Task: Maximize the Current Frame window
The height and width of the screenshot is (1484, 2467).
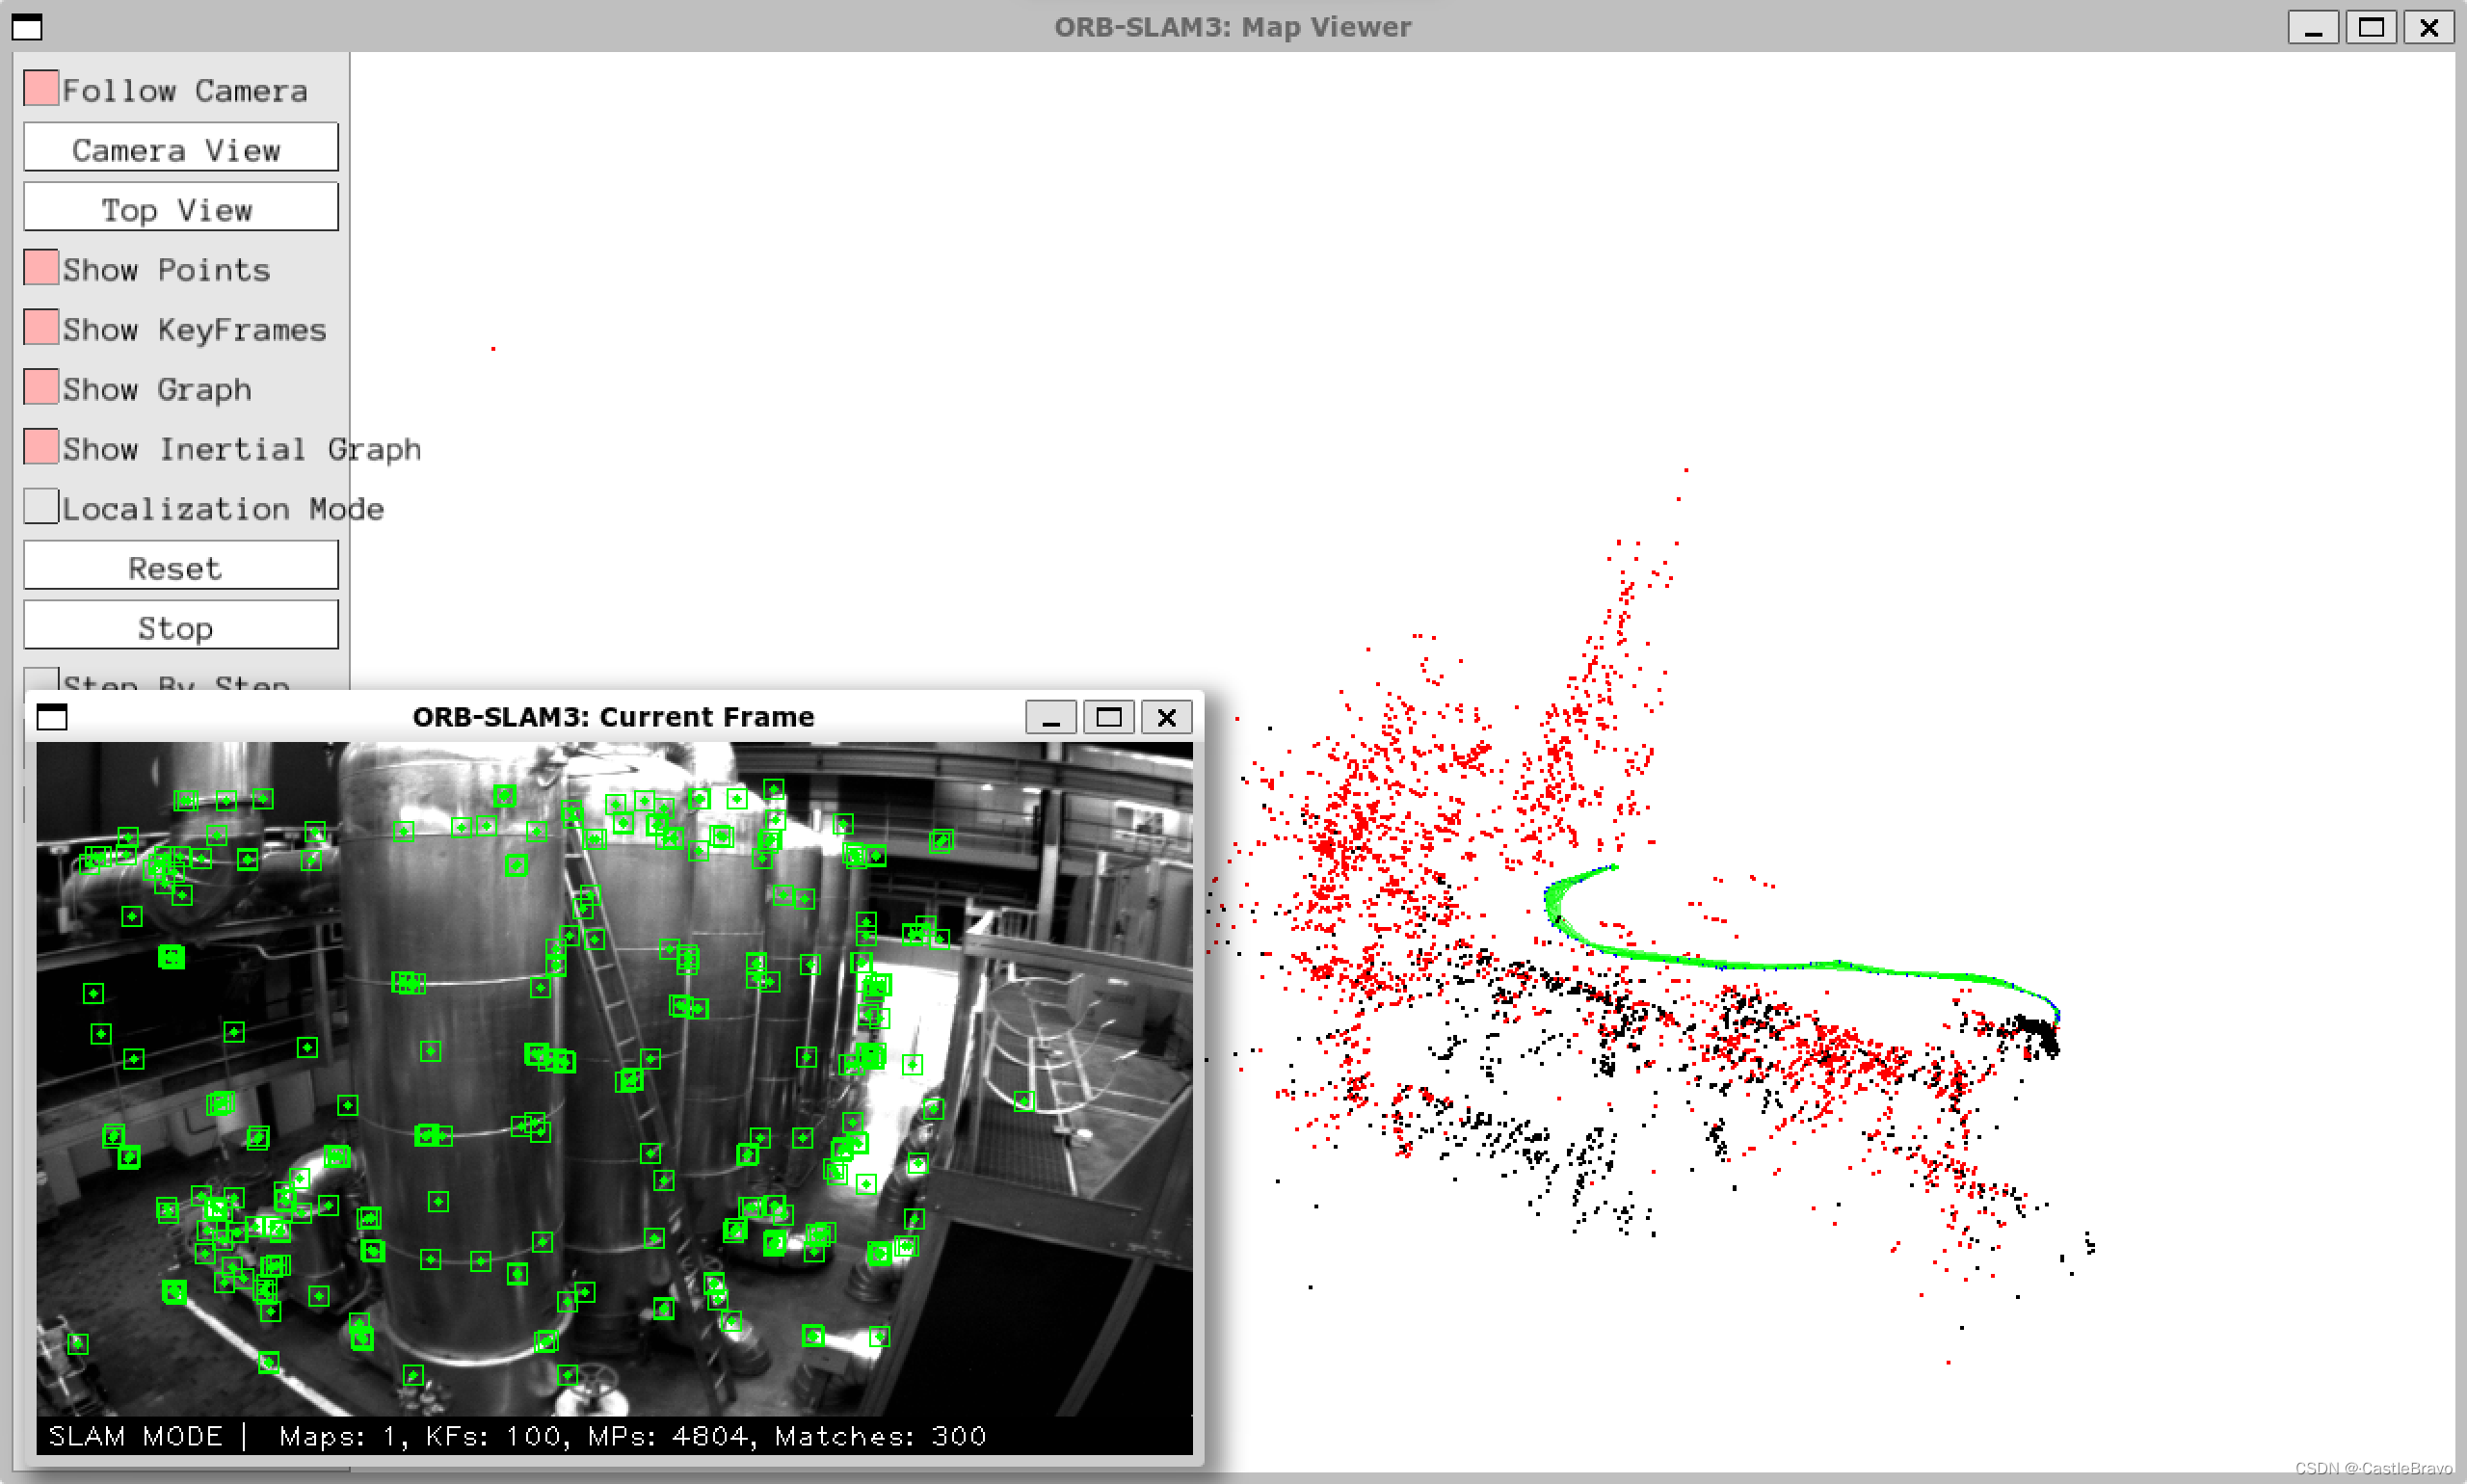Action: (x=1108, y=717)
